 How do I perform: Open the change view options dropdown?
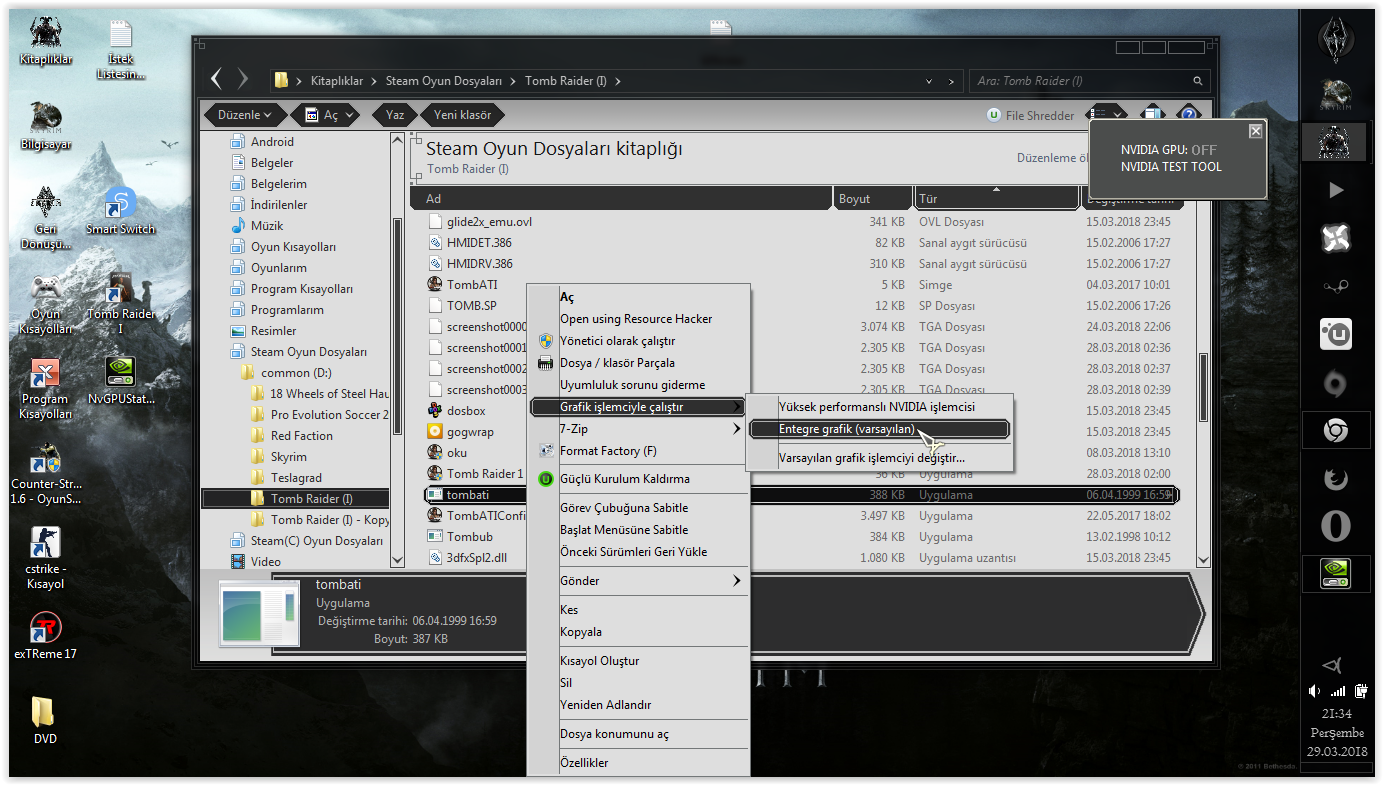[x=1119, y=115]
